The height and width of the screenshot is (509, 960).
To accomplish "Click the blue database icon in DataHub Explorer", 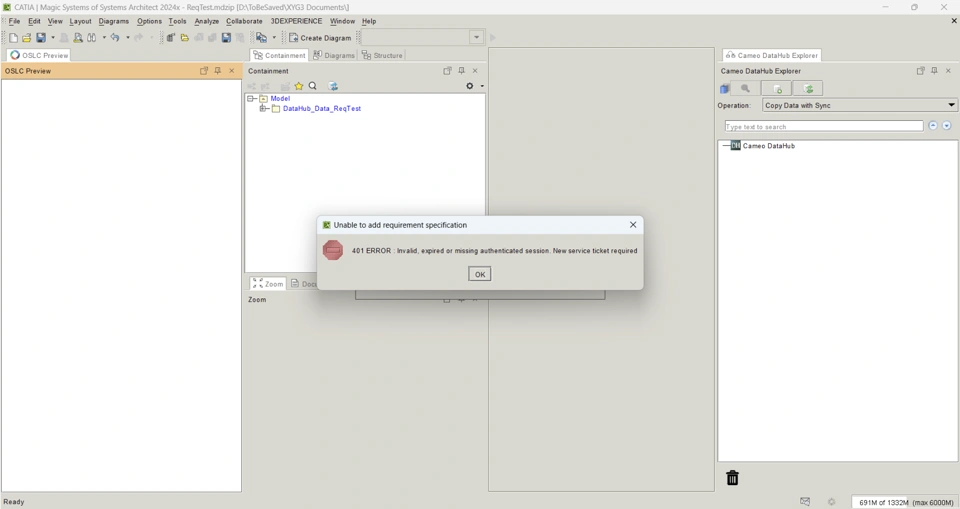I will point(725,89).
